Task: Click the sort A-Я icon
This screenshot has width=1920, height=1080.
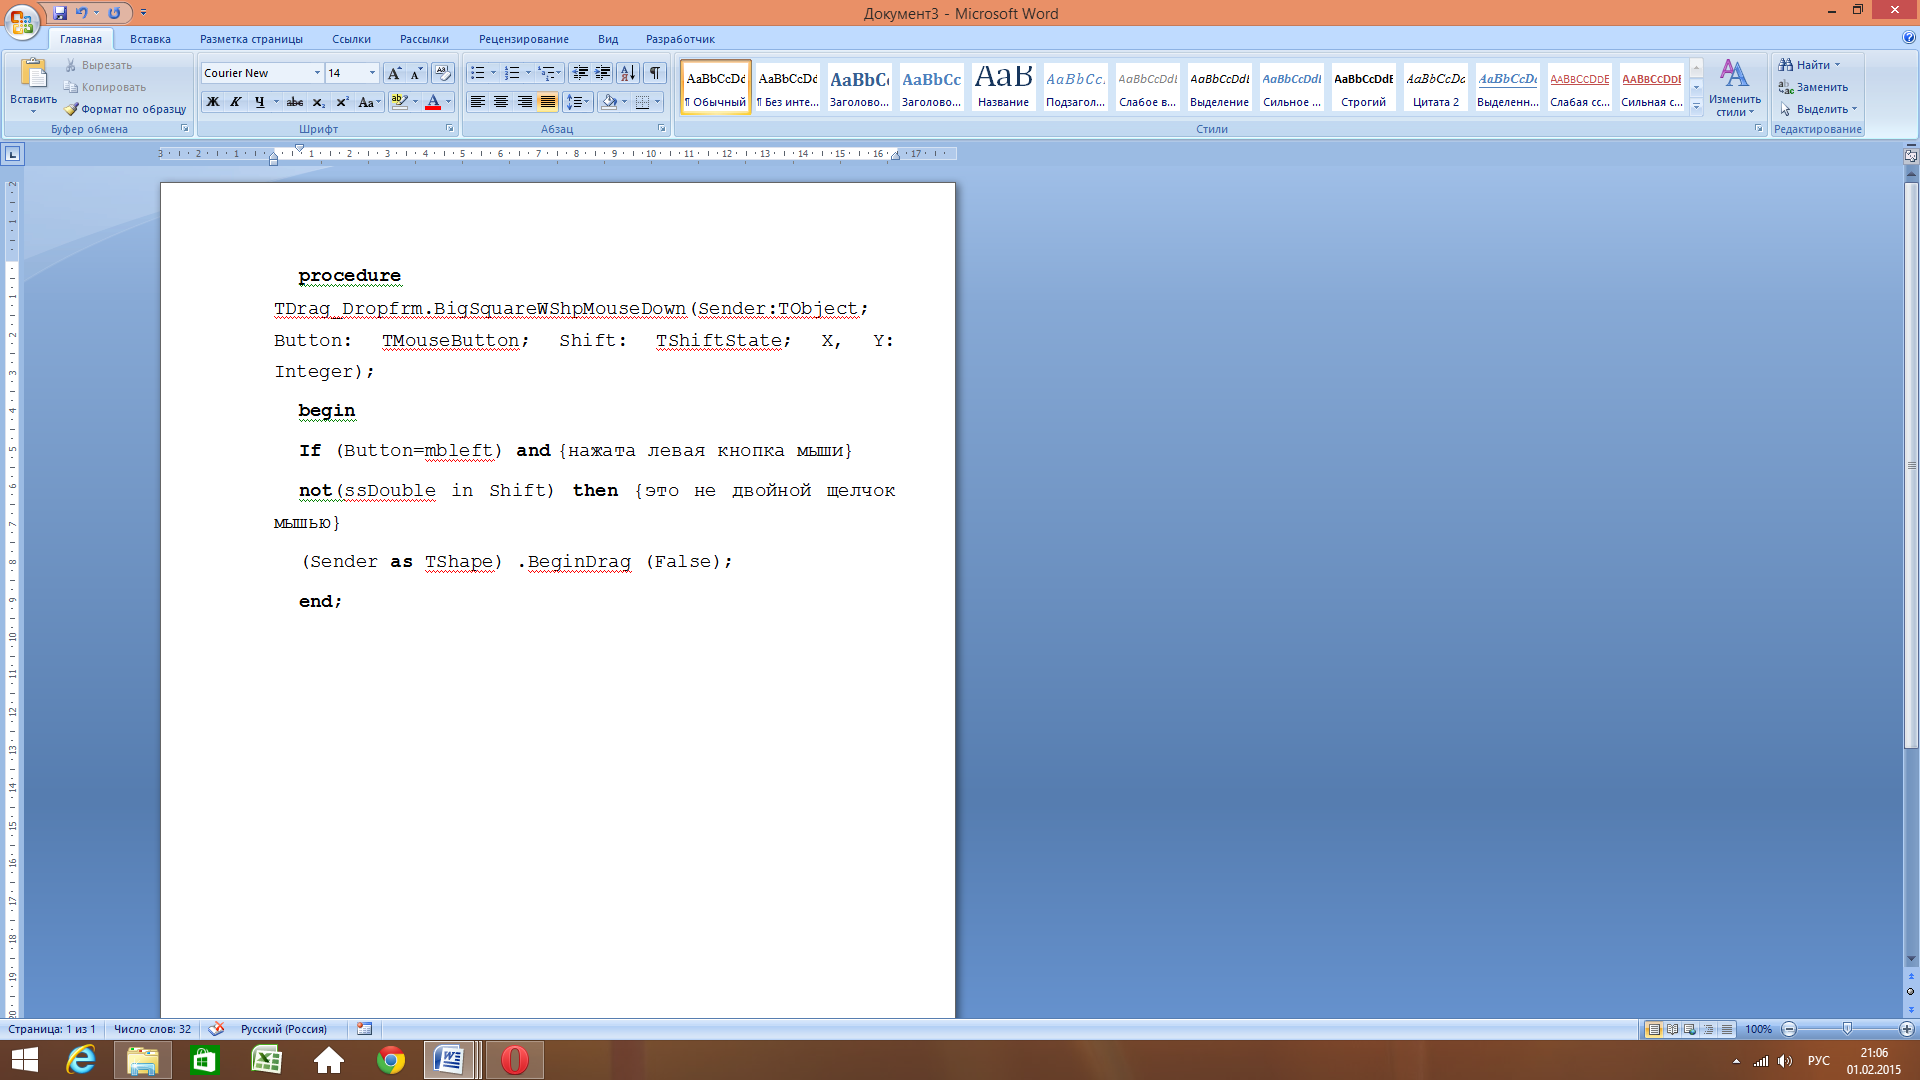Action: pos(627,73)
